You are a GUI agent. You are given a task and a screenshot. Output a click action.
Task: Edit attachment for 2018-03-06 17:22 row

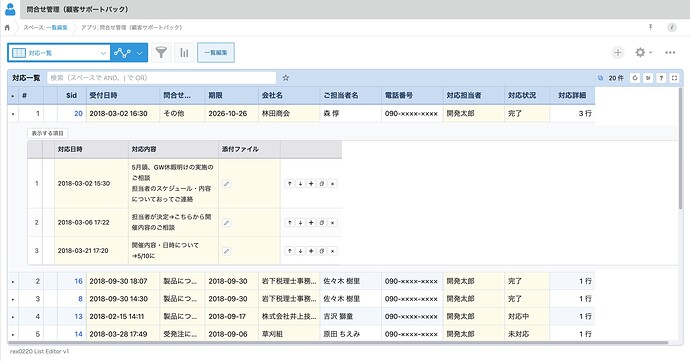click(226, 223)
